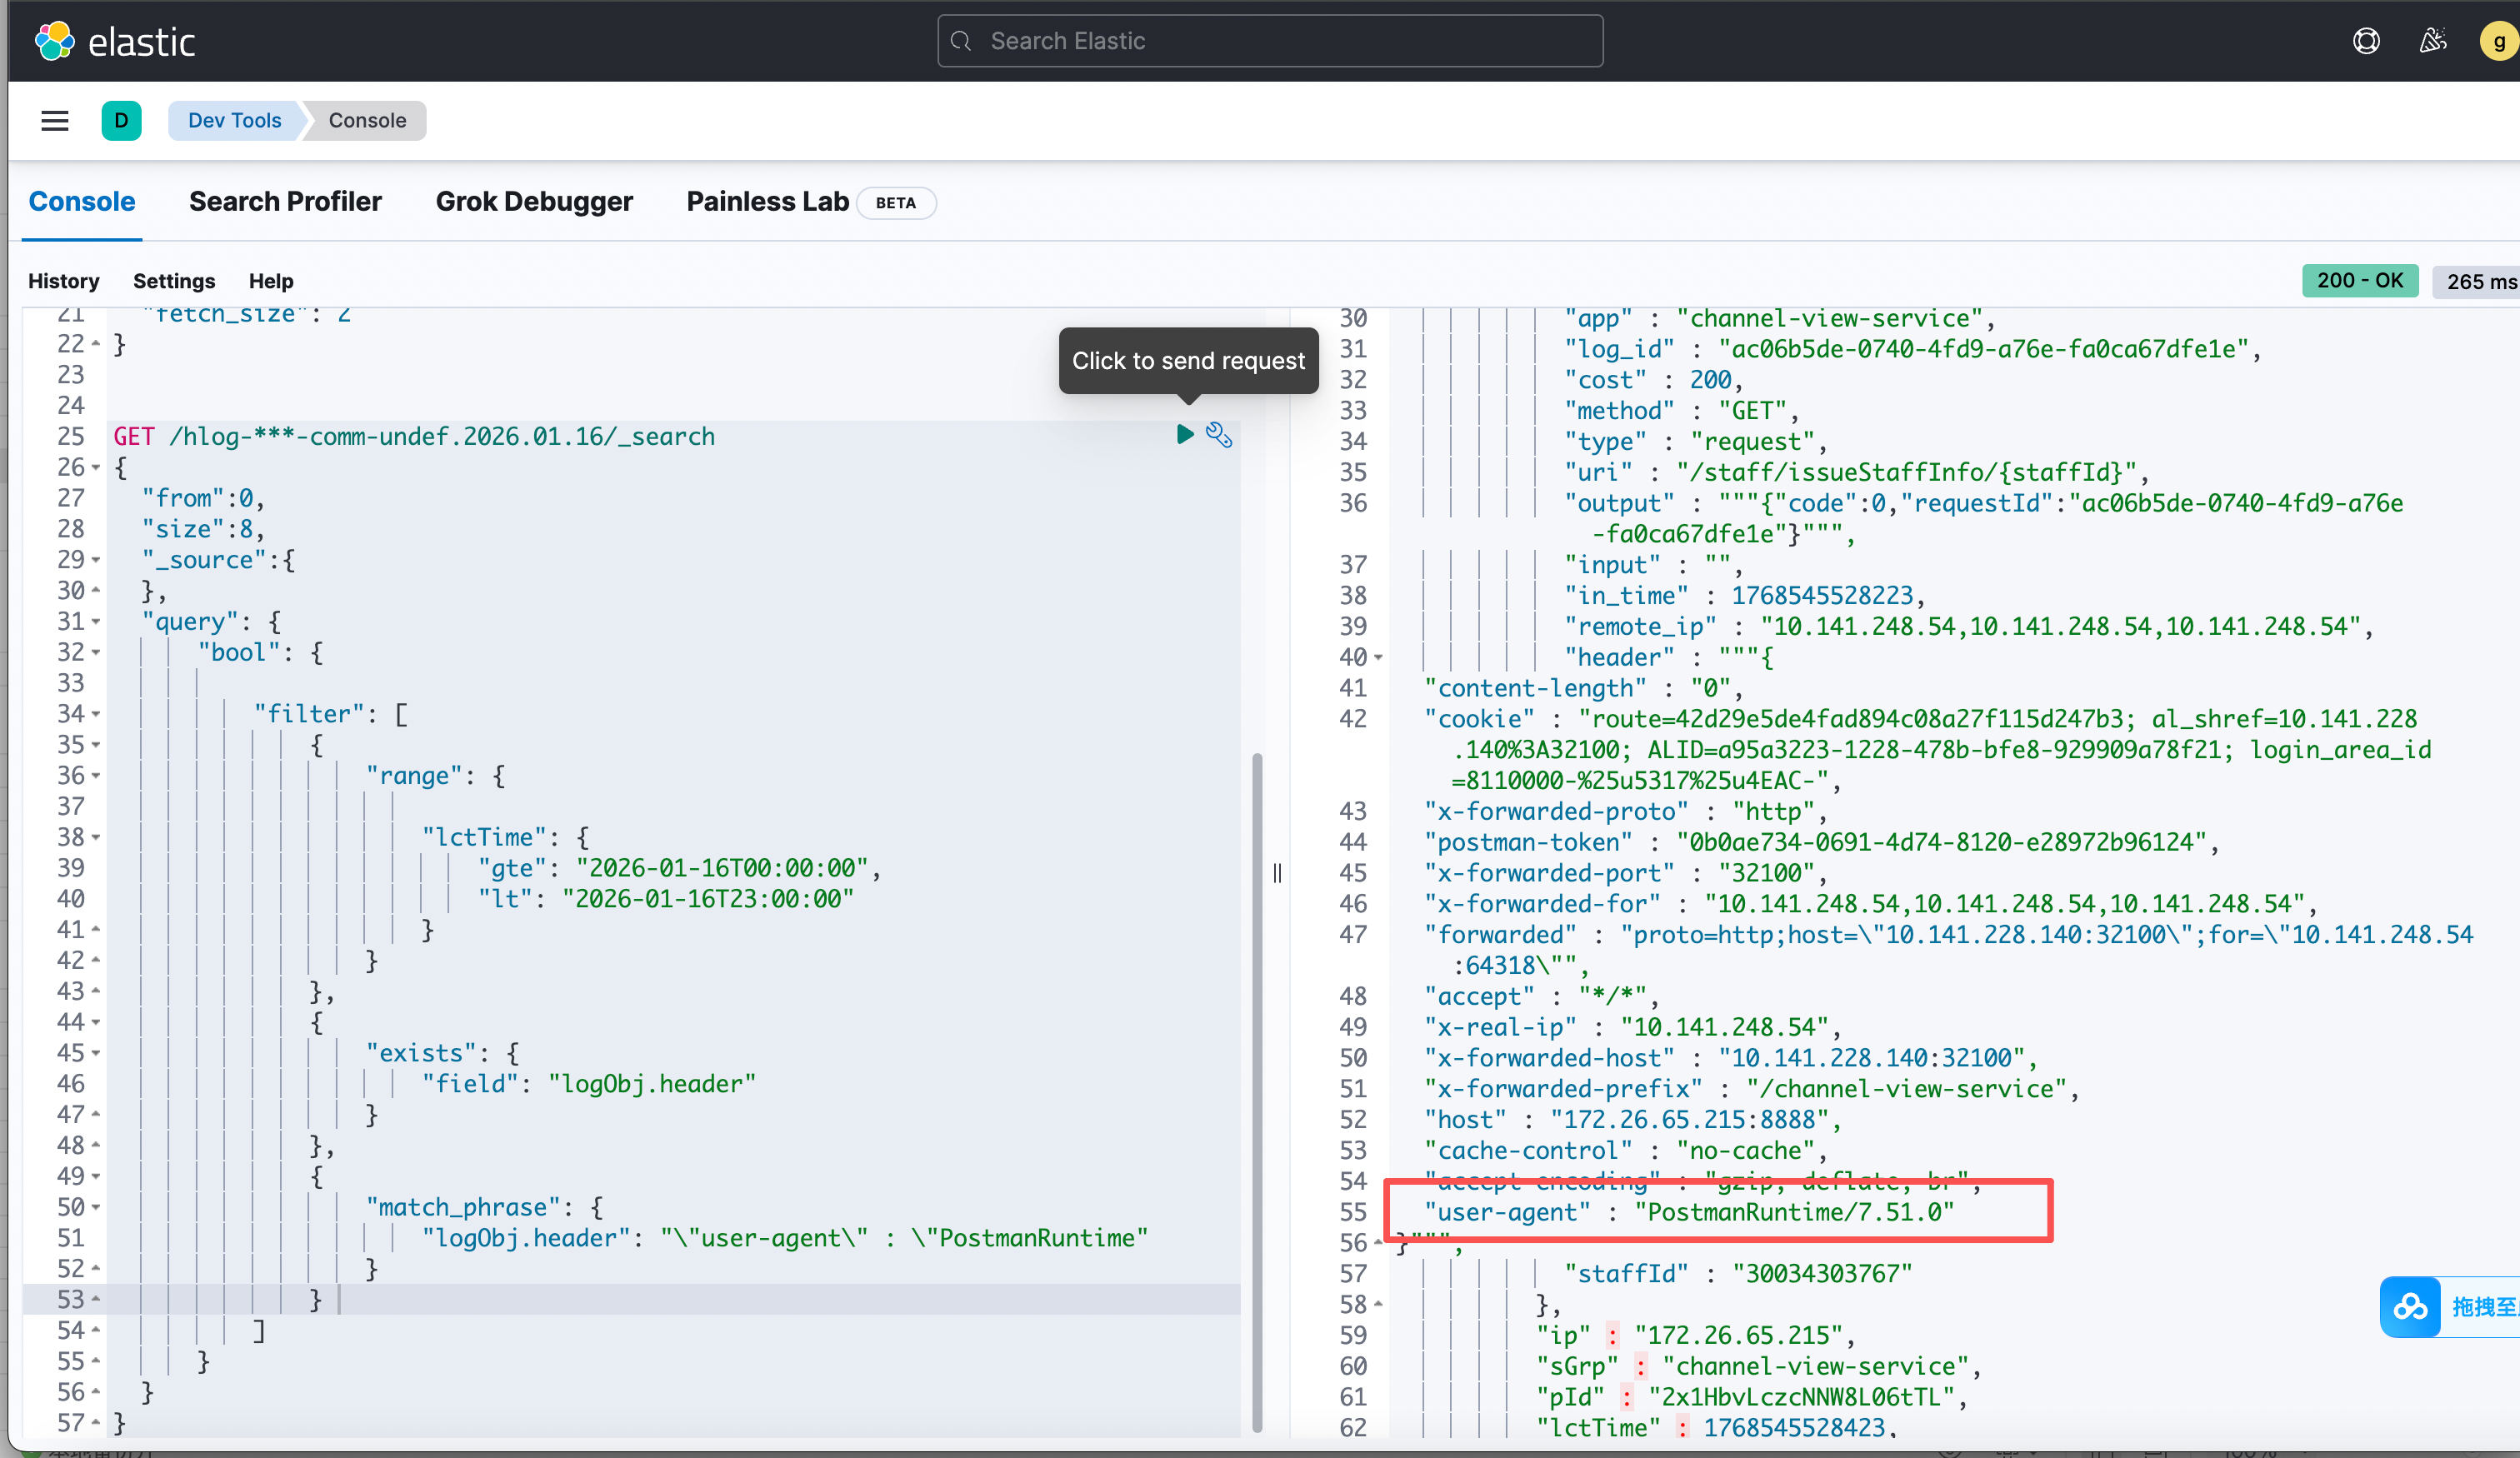Focus the Search Elastic input field
Screen dimensions: 2520x1458
coord(1270,41)
